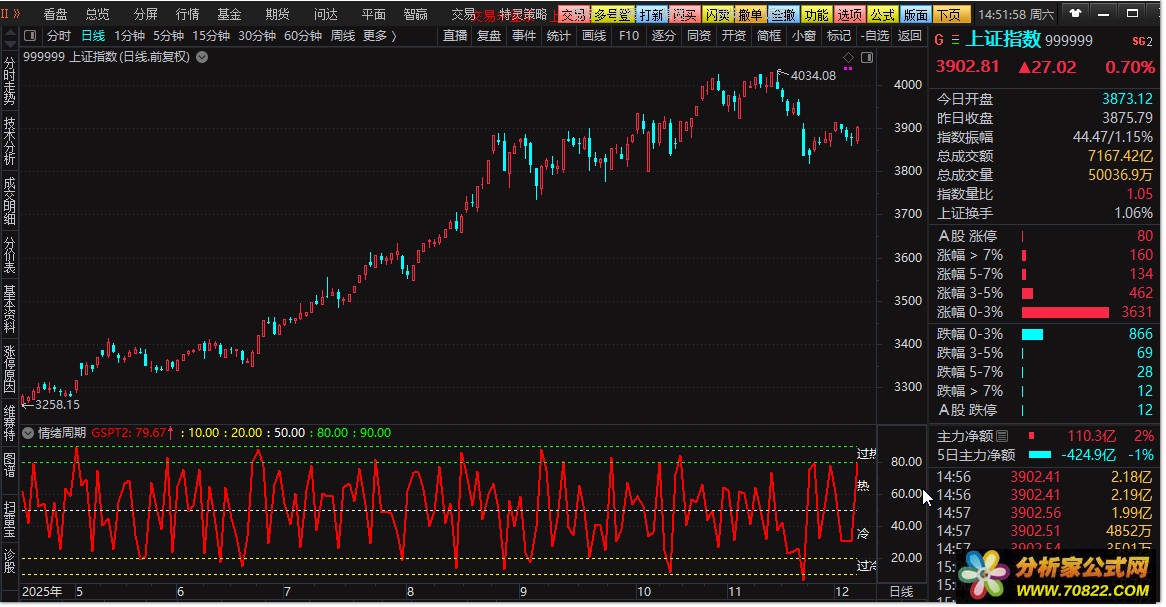Open the 更多 timeframe dropdown

point(379,36)
